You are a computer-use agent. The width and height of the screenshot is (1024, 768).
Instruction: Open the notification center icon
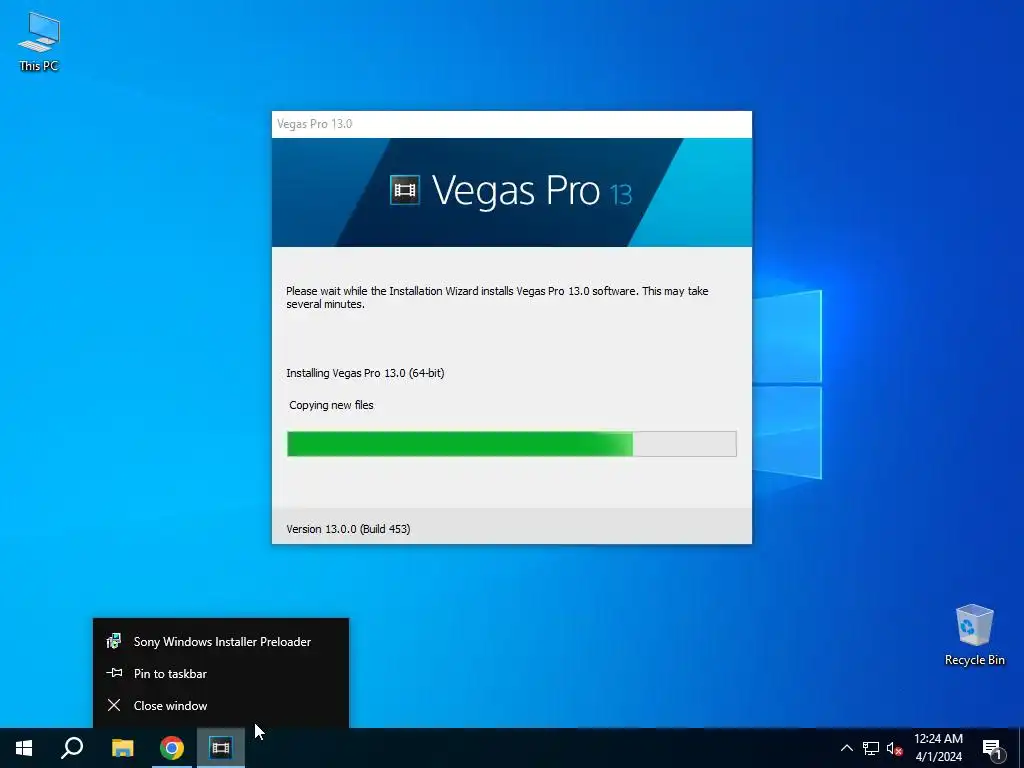tap(992, 748)
